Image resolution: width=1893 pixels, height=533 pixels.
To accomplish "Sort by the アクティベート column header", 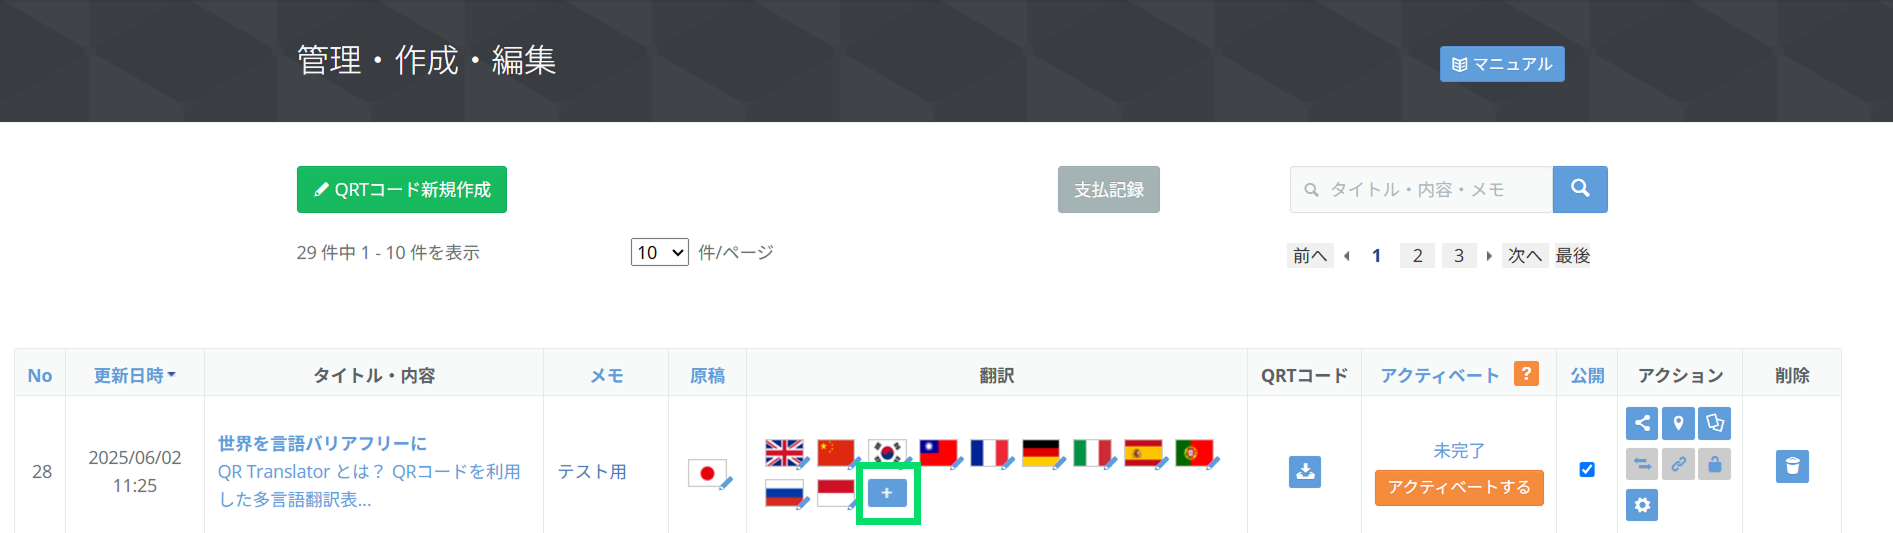I will pyautogui.click(x=1440, y=375).
